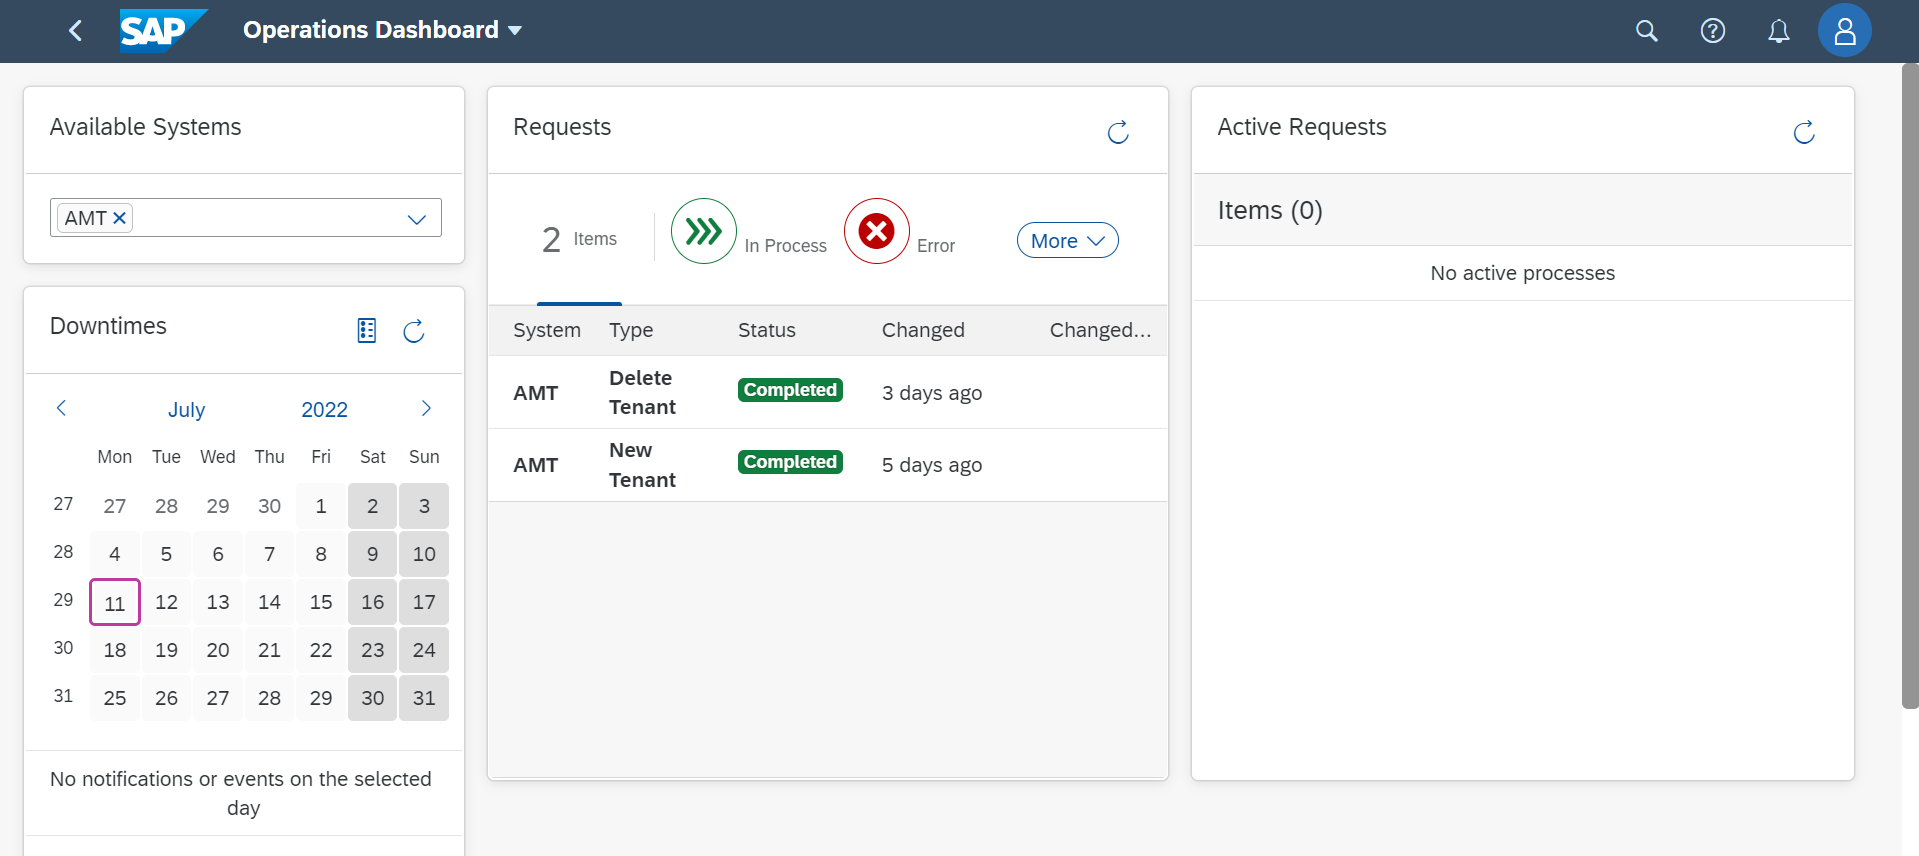Open the July month picker
The image size is (1919, 856).
point(186,410)
